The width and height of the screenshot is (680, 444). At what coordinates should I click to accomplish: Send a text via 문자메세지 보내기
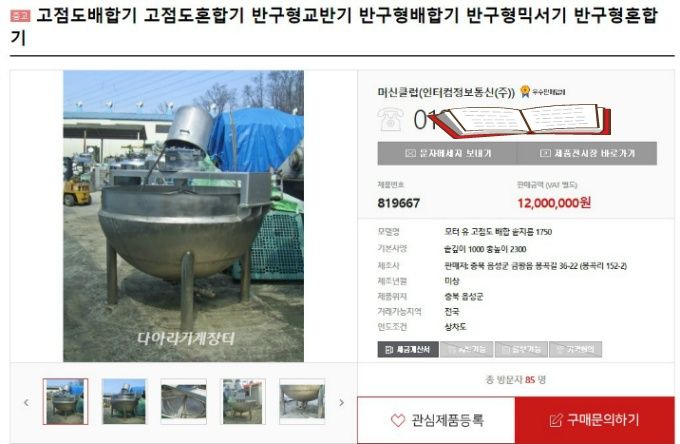click(447, 153)
